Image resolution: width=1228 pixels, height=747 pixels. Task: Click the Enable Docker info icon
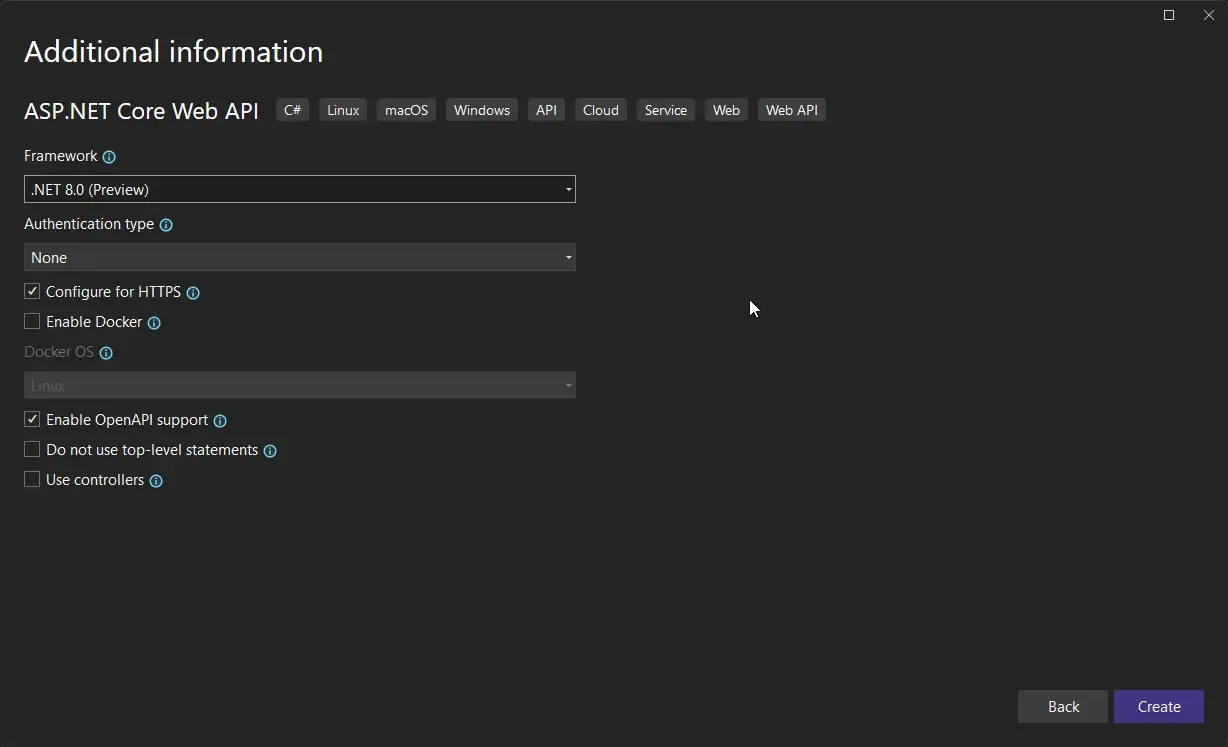[154, 322]
